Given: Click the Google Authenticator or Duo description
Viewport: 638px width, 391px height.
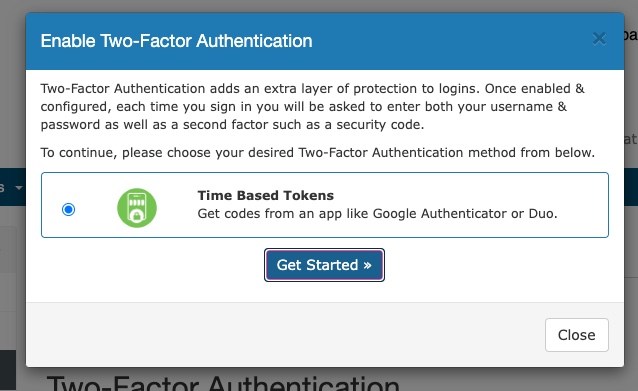Looking at the screenshot, I should click(x=377, y=214).
